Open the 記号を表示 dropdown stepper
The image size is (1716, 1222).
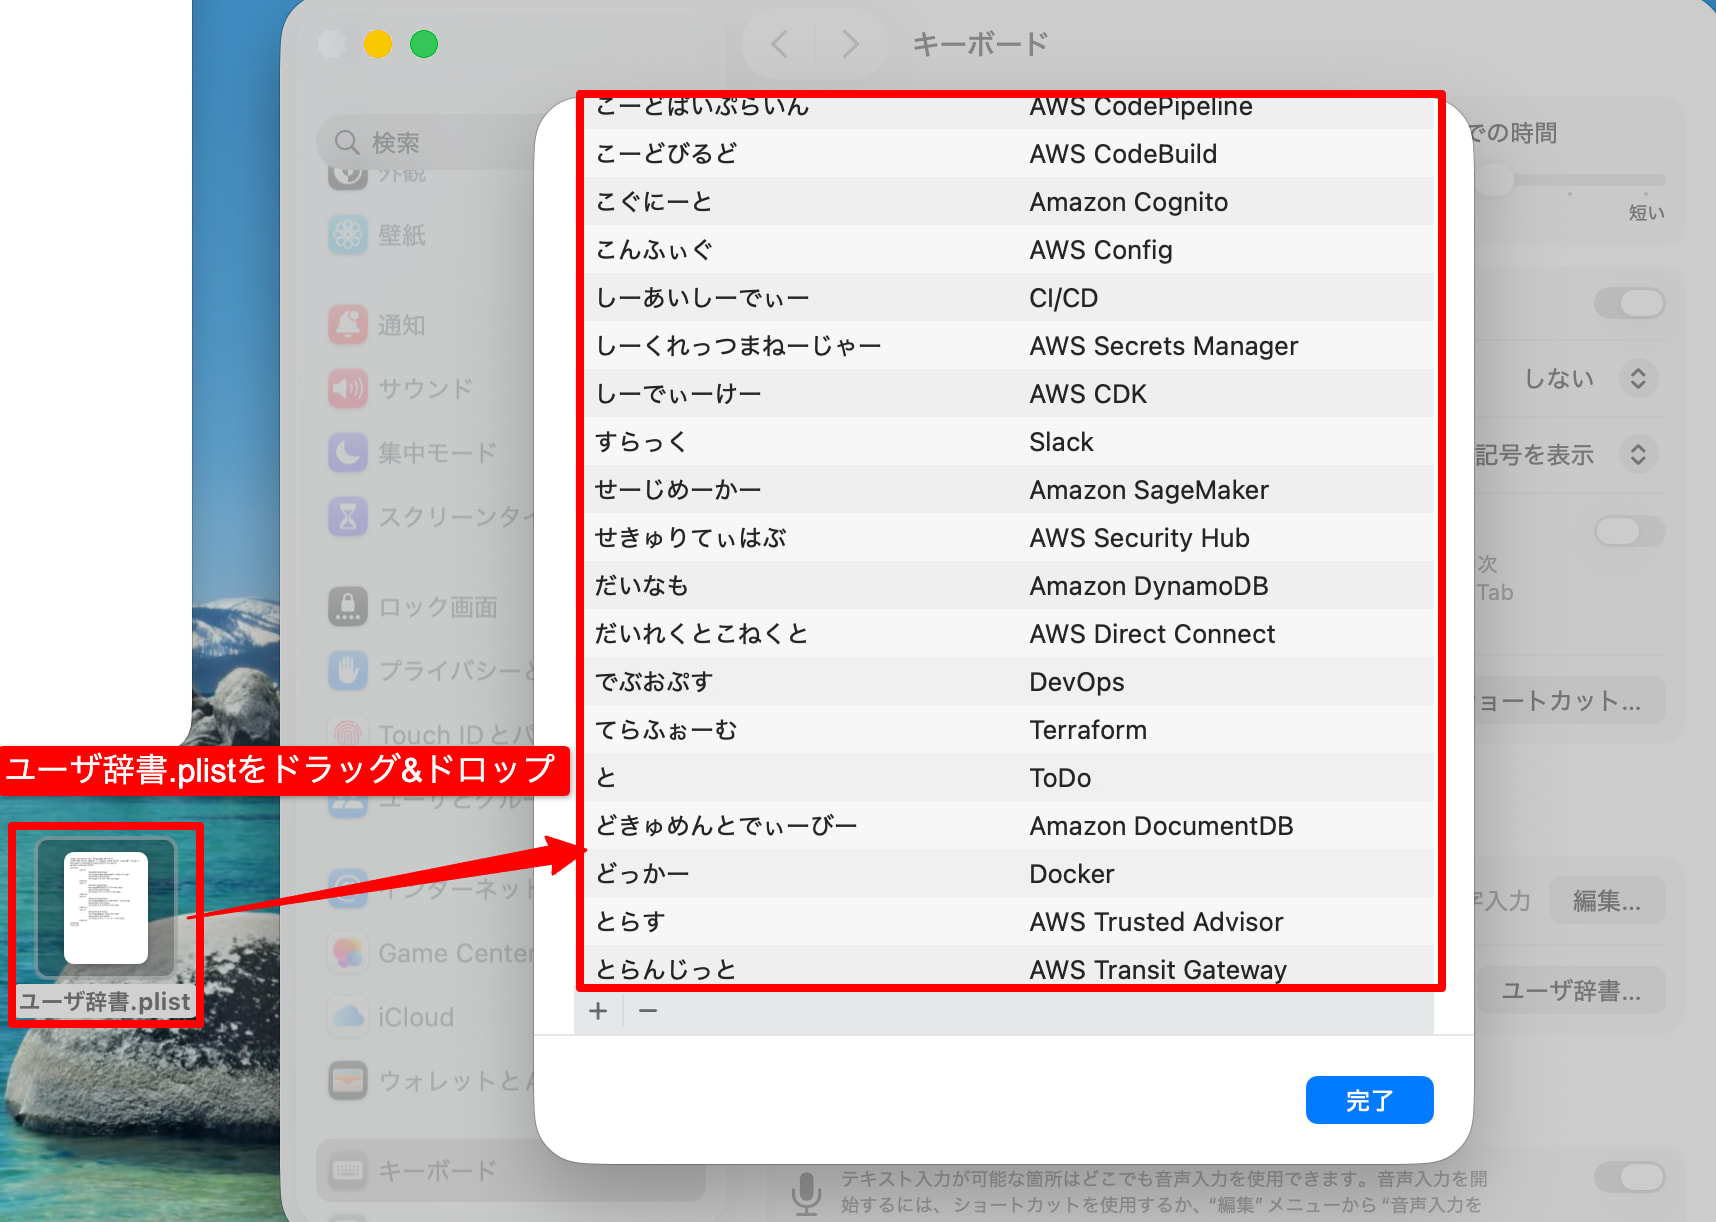click(1638, 454)
